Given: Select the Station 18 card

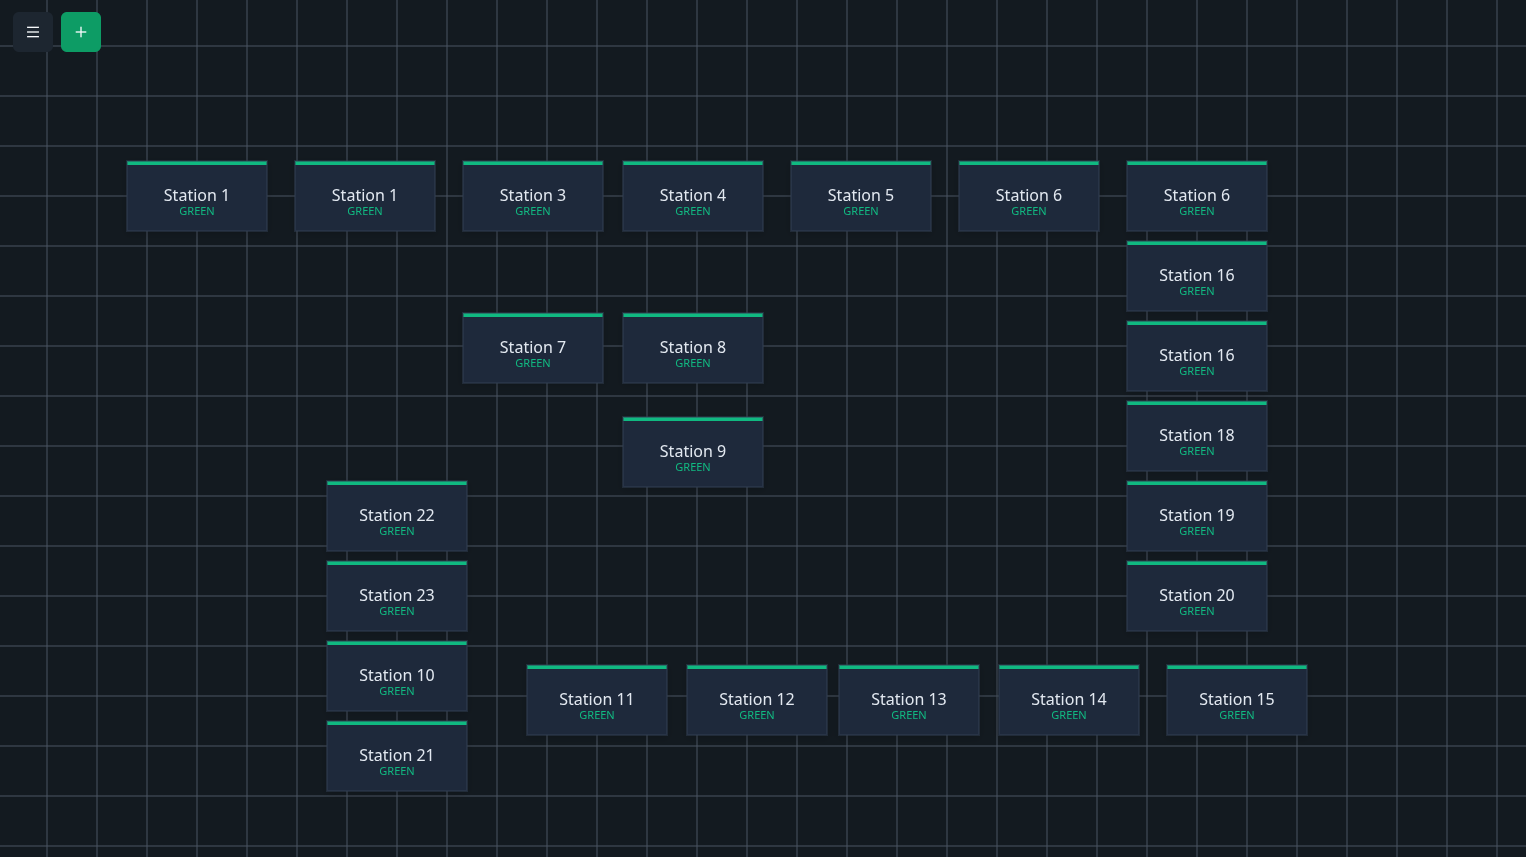Looking at the screenshot, I should click(x=1196, y=436).
